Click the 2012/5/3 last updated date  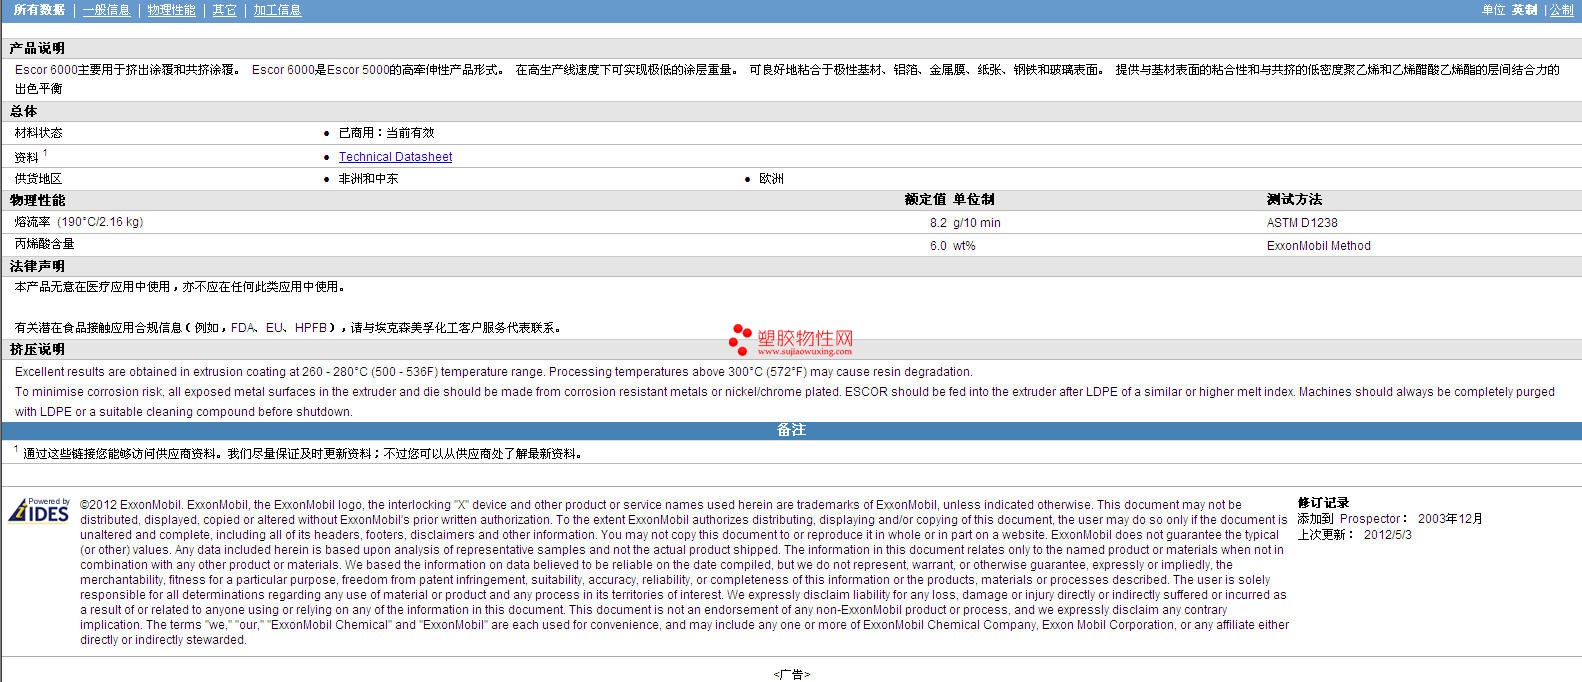pyautogui.click(x=1388, y=534)
